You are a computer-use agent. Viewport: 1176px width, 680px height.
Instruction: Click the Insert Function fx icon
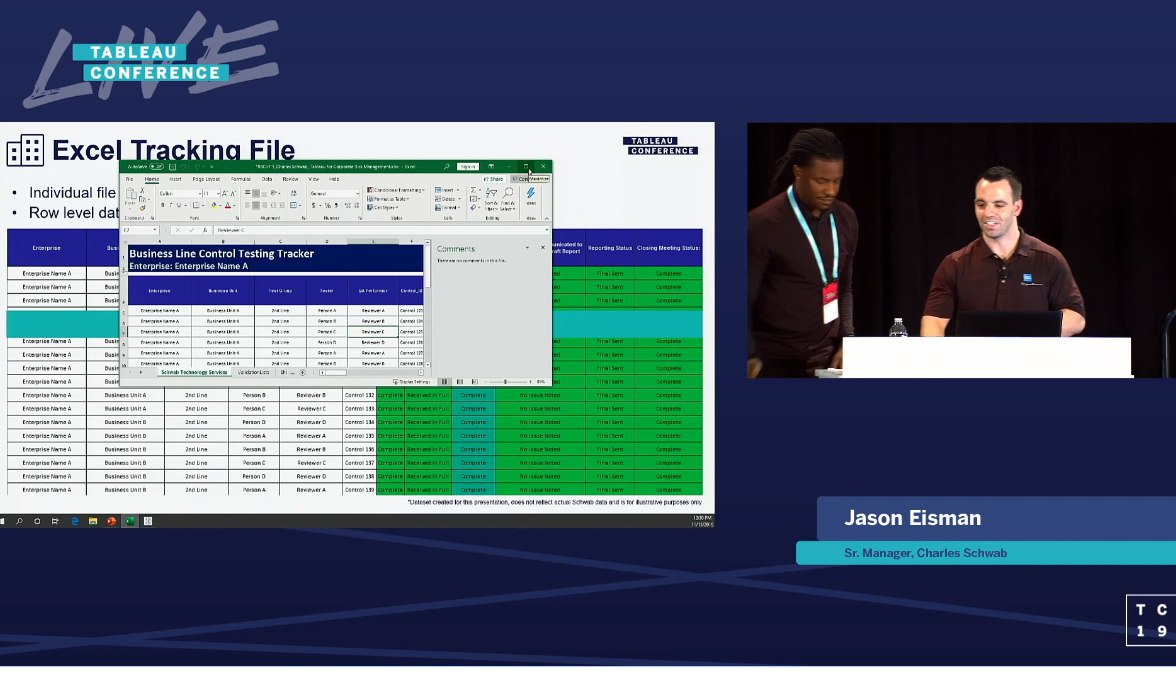(x=205, y=230)
